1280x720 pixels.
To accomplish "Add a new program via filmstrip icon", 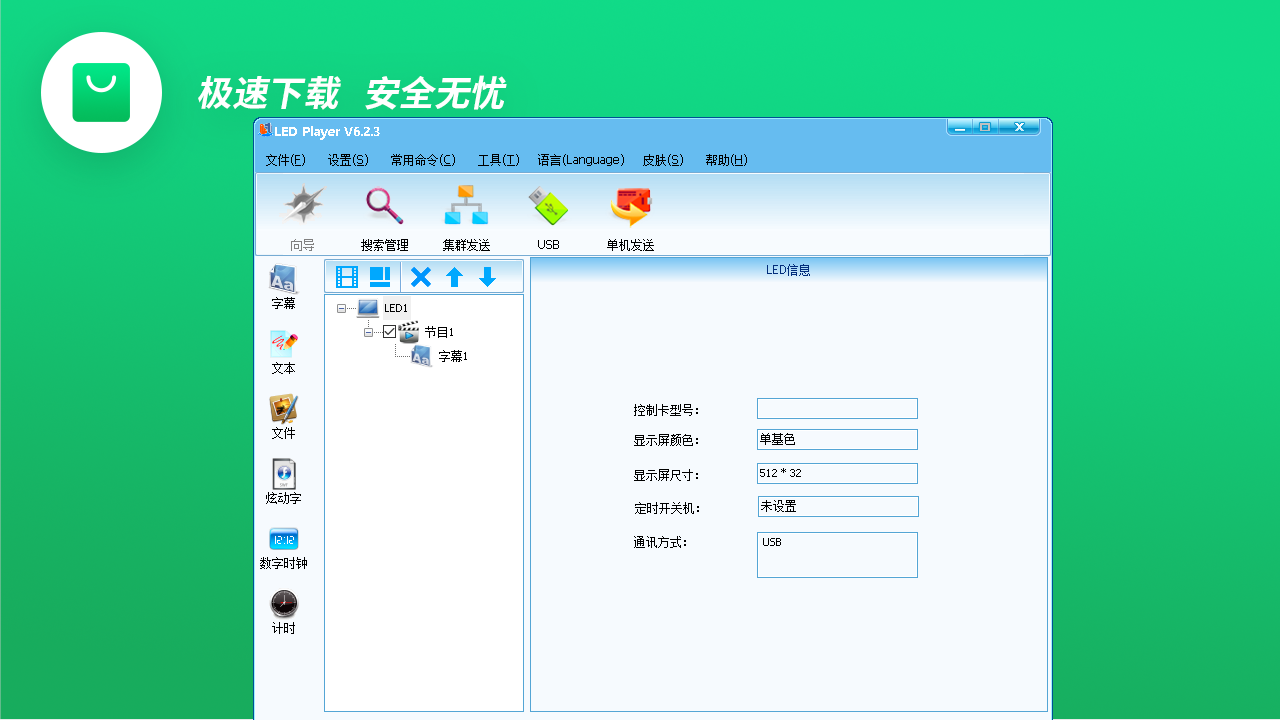I will point(347,277).
